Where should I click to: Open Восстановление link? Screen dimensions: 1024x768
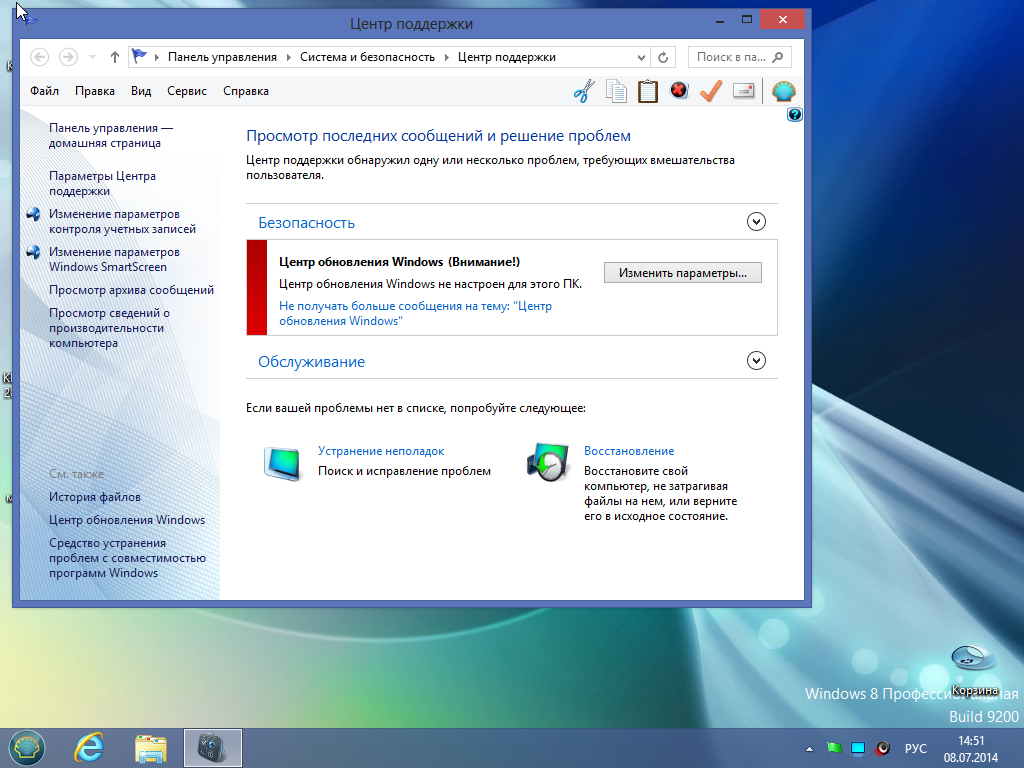click(x=629, y=451)
